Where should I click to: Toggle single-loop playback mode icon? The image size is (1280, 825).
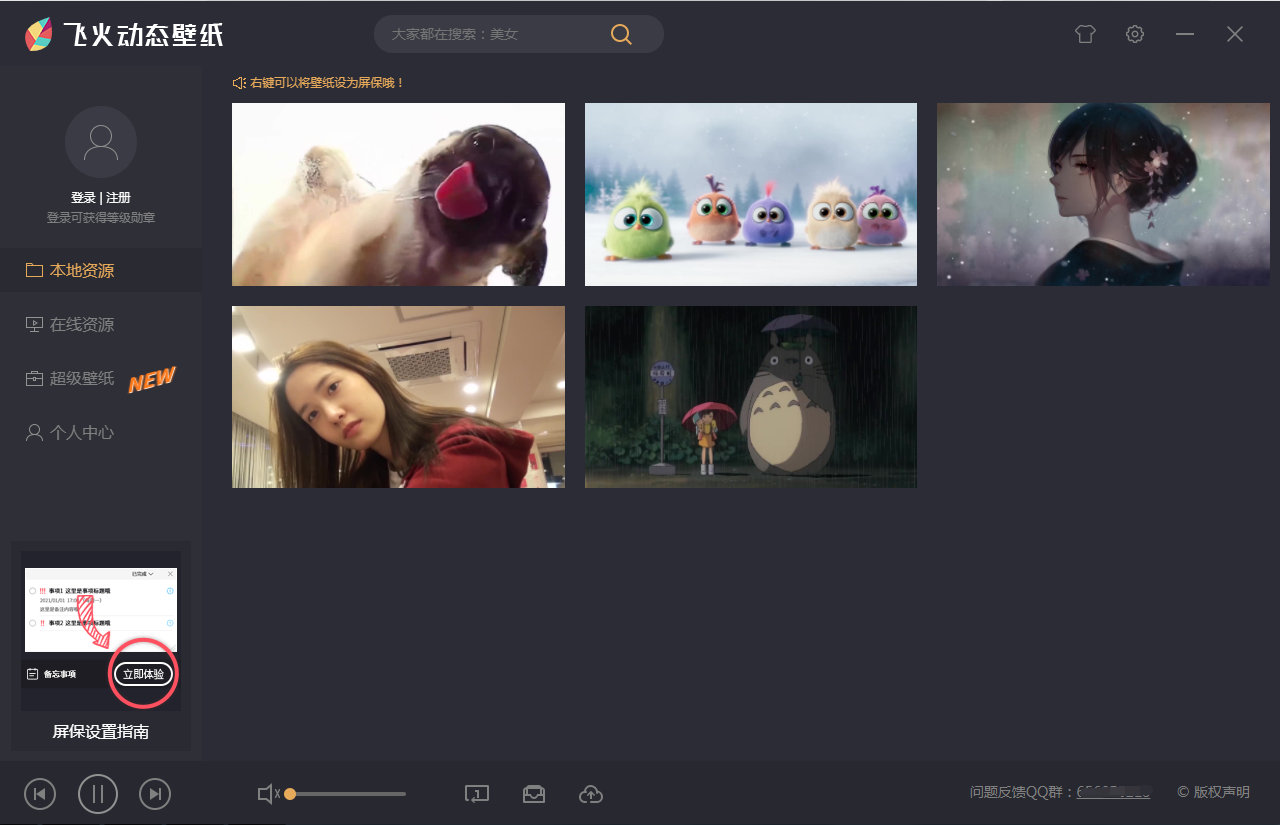coord(477,794)
